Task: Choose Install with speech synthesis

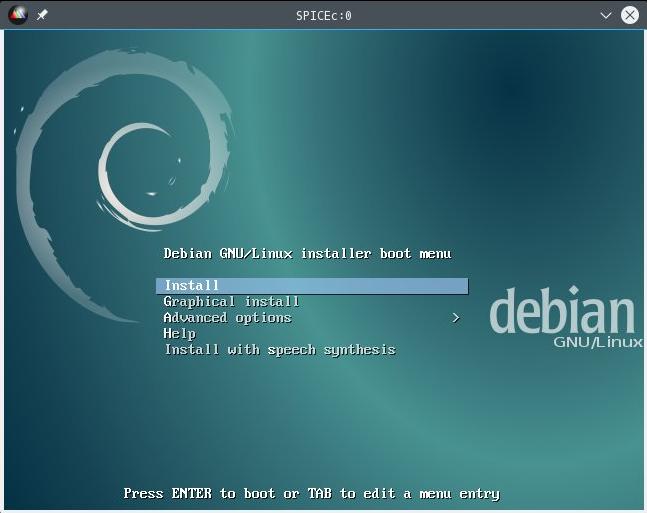Action: (280, 350)
